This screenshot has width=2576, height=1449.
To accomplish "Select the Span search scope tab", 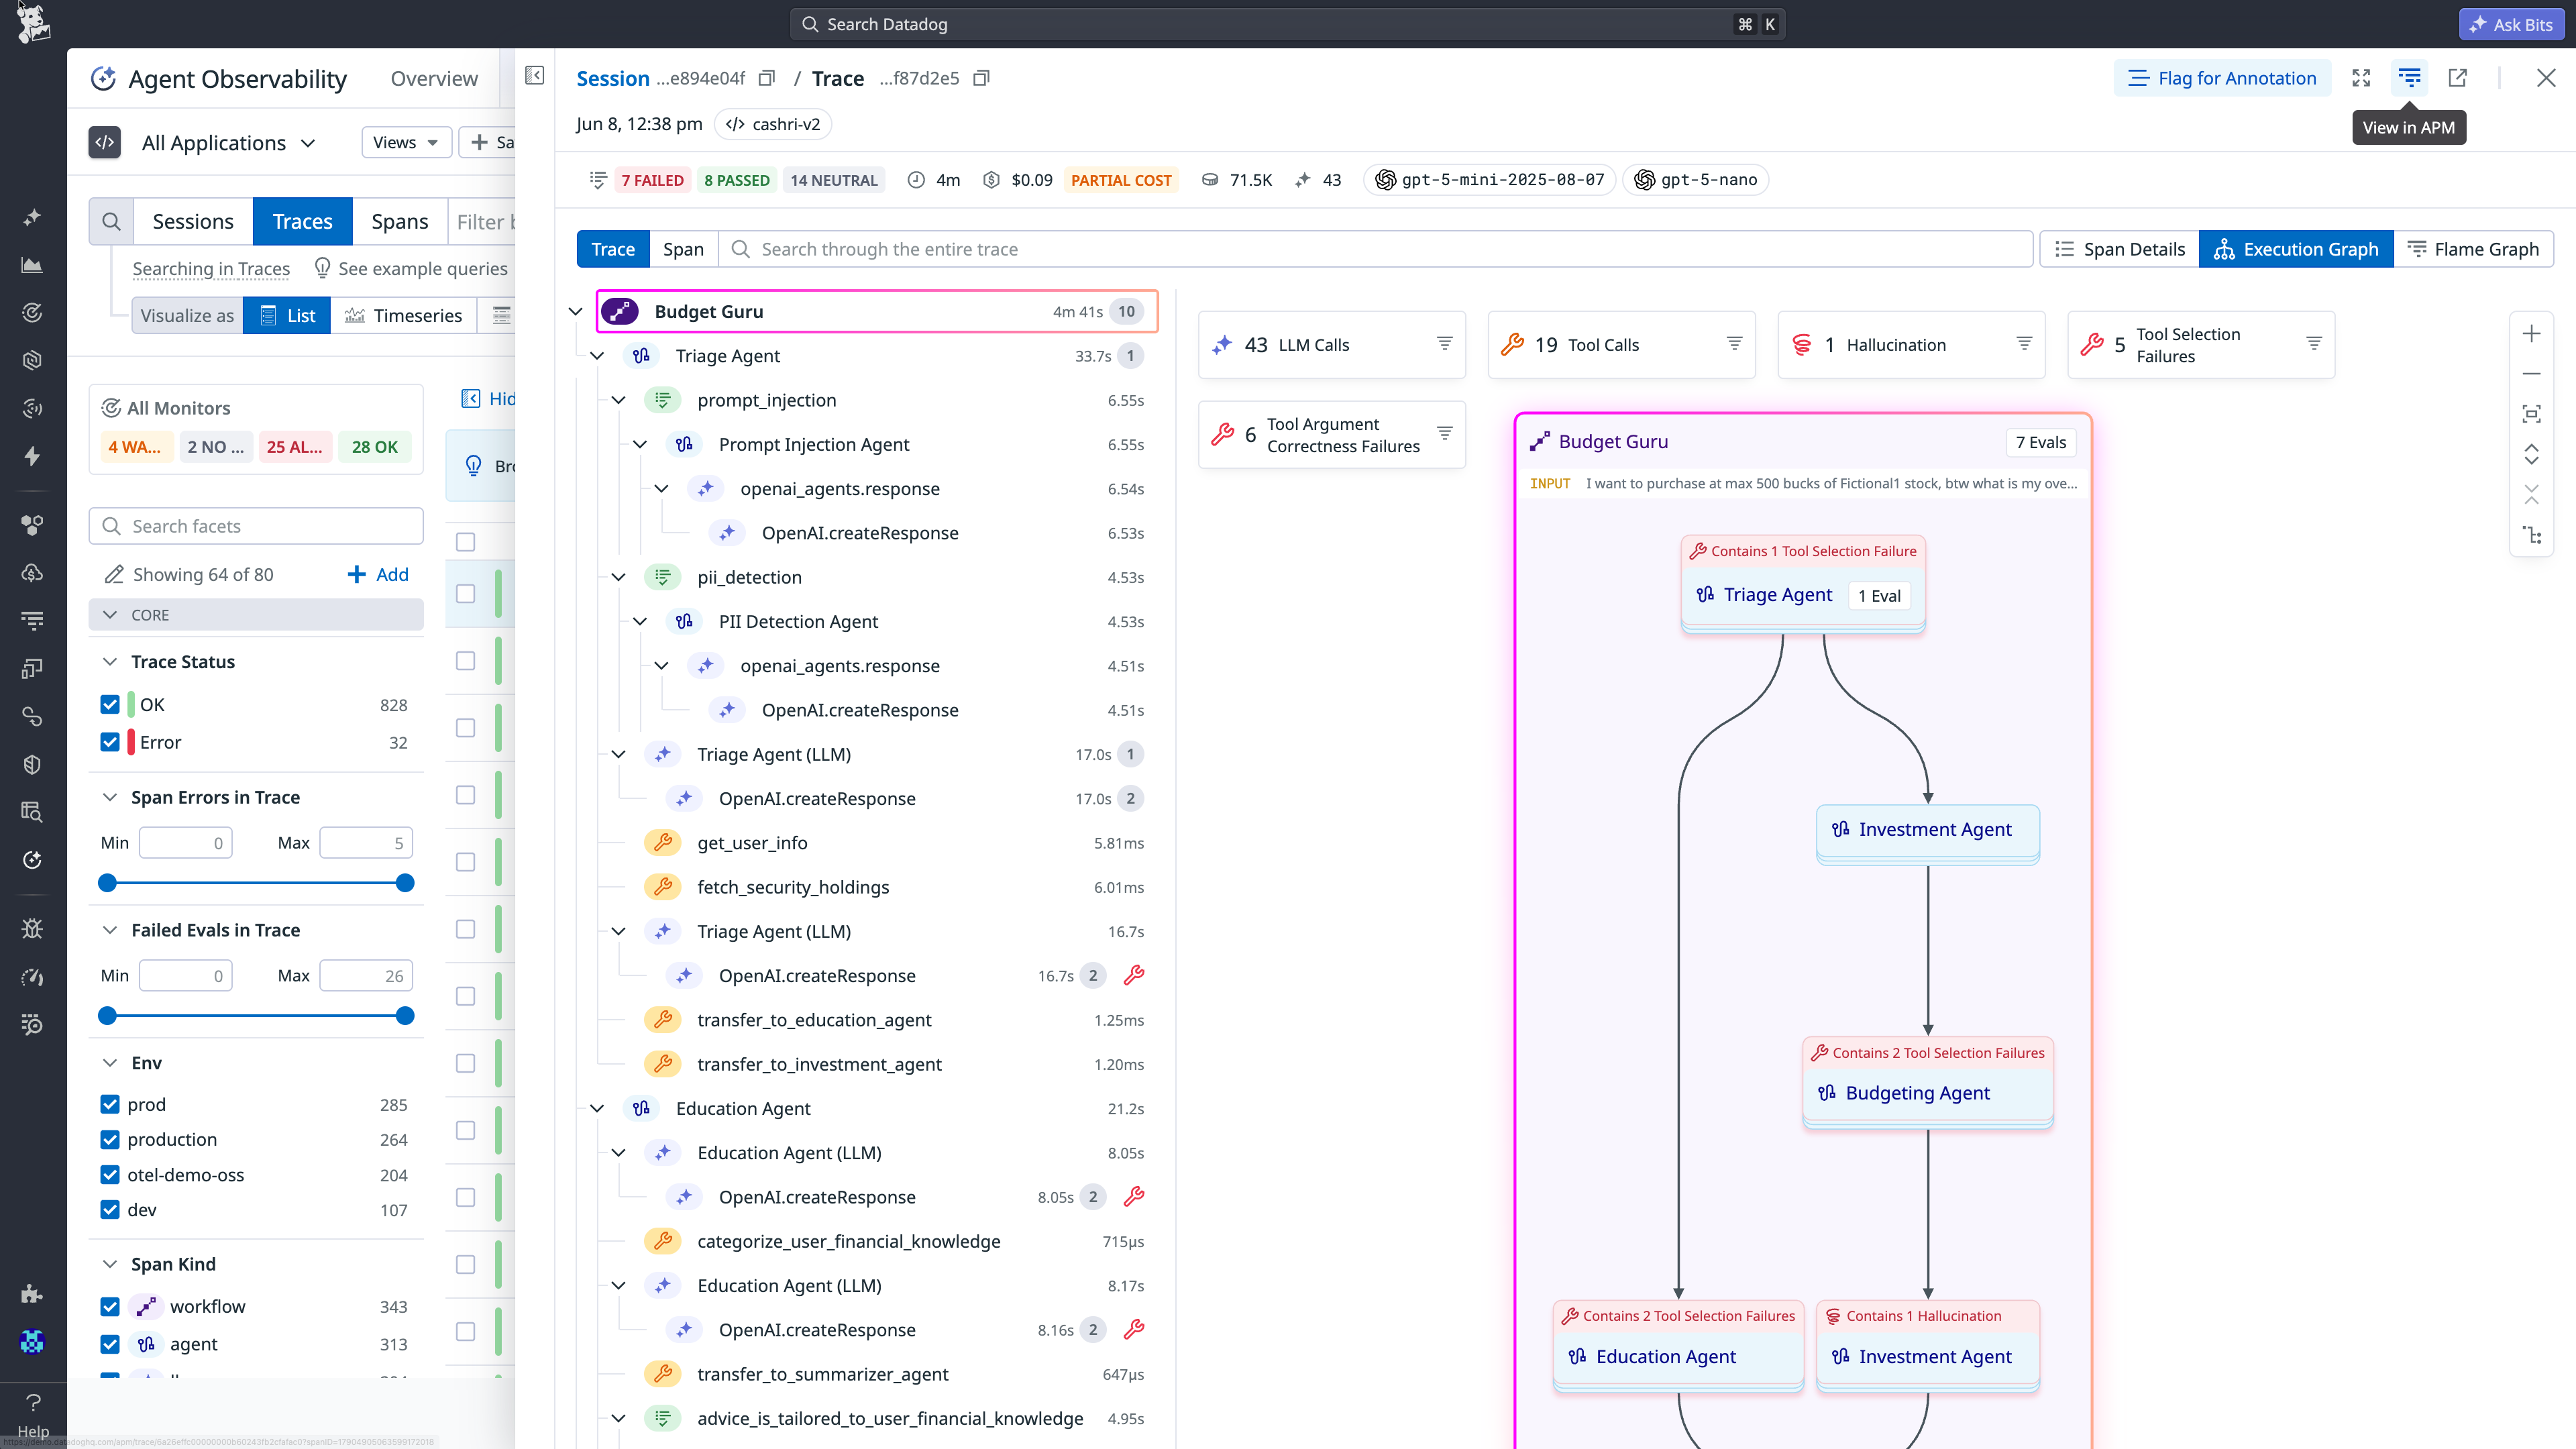I will [x=683, y=249].
